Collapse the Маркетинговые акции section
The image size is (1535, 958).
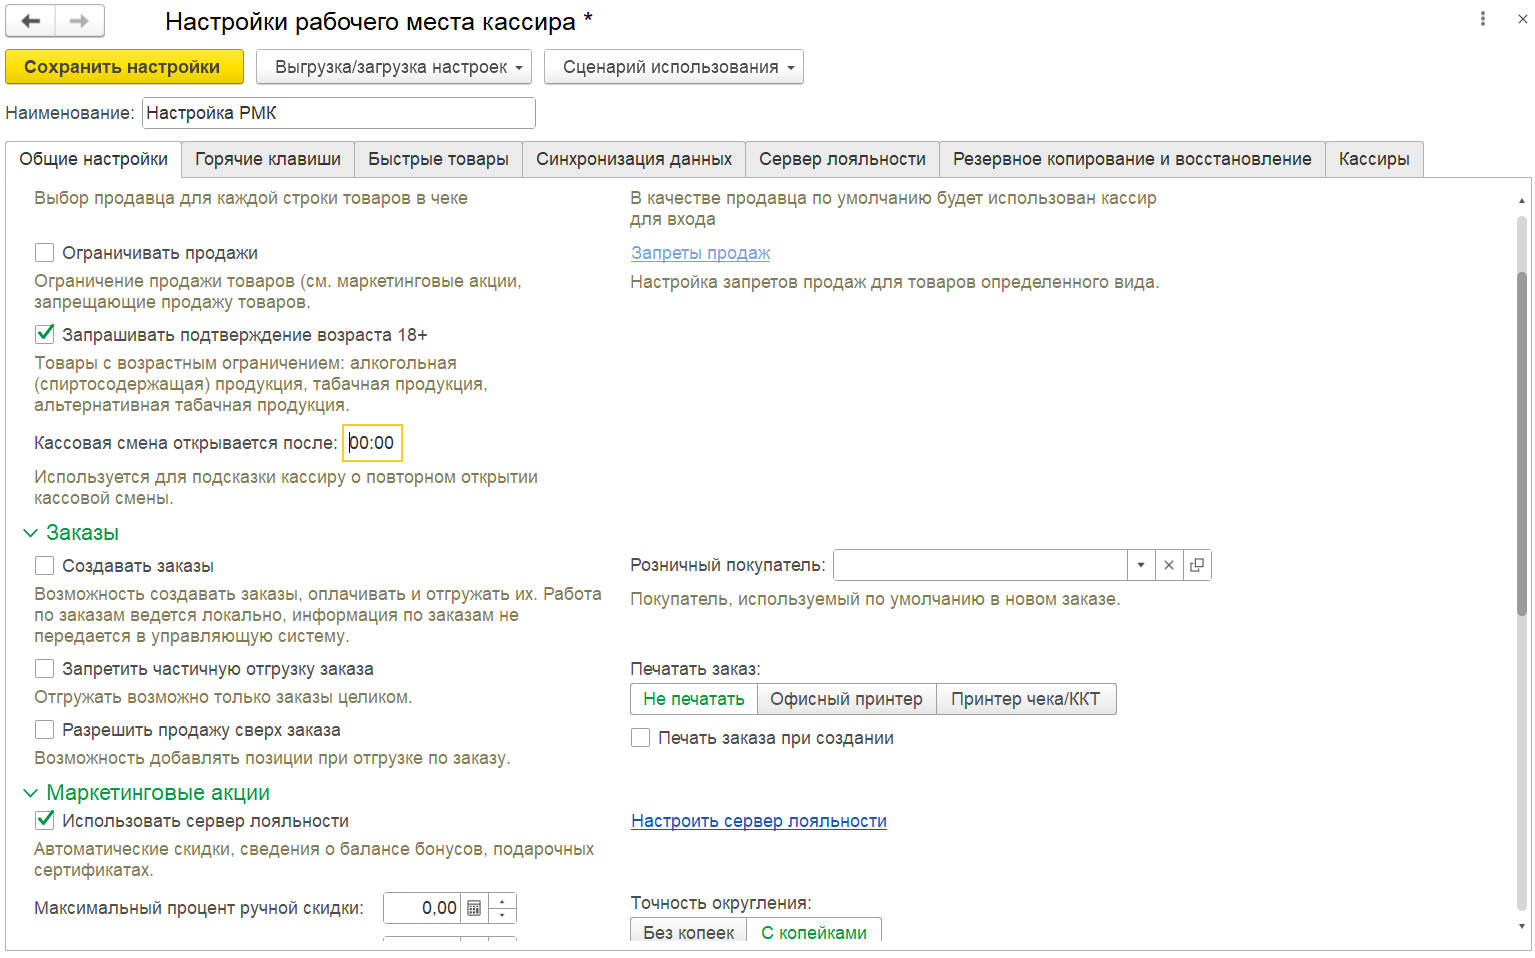pos(31,793)
